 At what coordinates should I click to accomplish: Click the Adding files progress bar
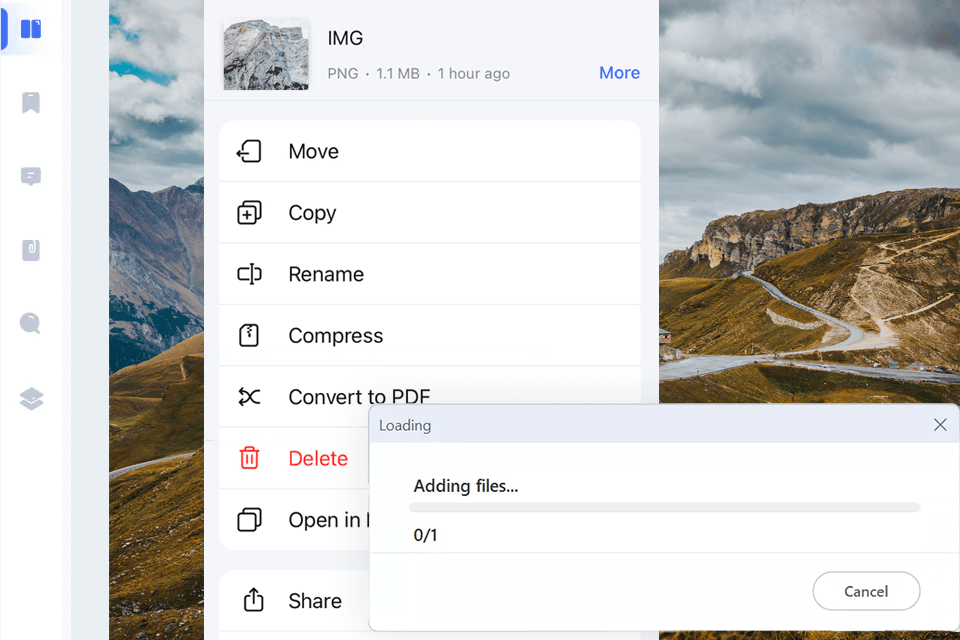(664, 507)
